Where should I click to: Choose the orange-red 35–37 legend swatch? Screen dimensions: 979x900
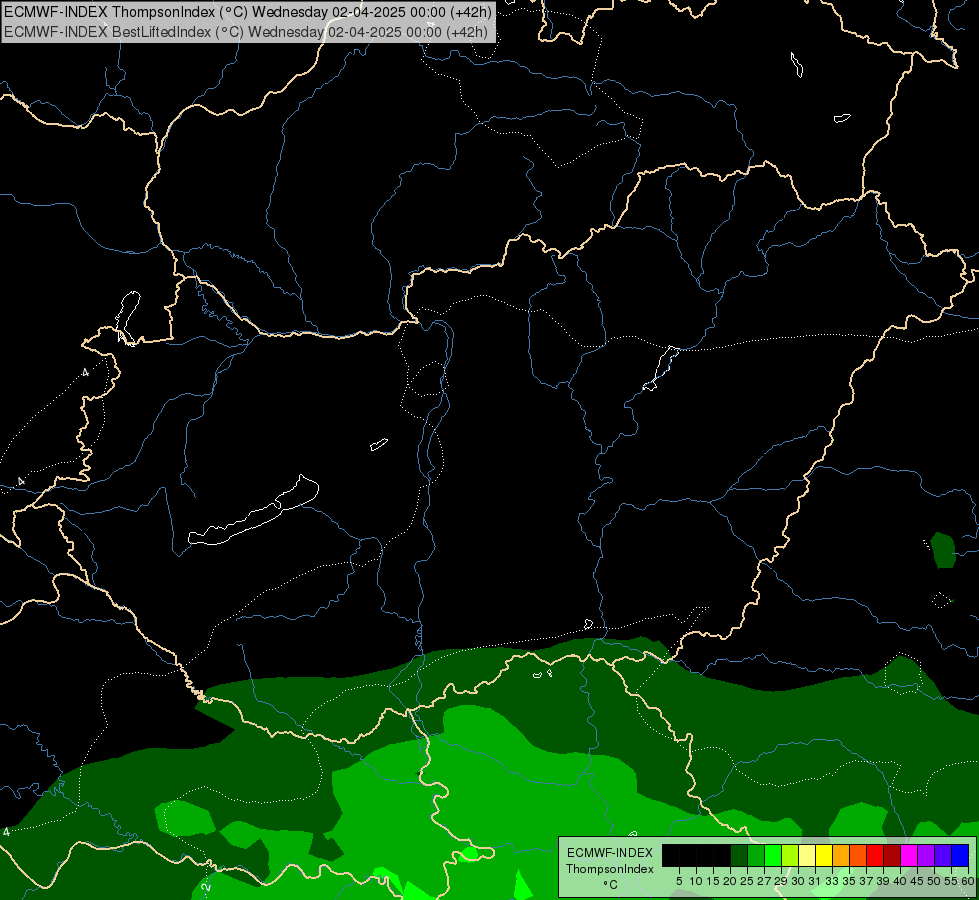(858, 856)
